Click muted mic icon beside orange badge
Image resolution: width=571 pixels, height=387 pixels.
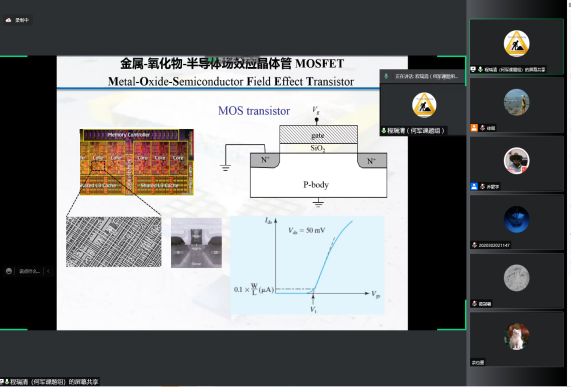click(482, 128)
